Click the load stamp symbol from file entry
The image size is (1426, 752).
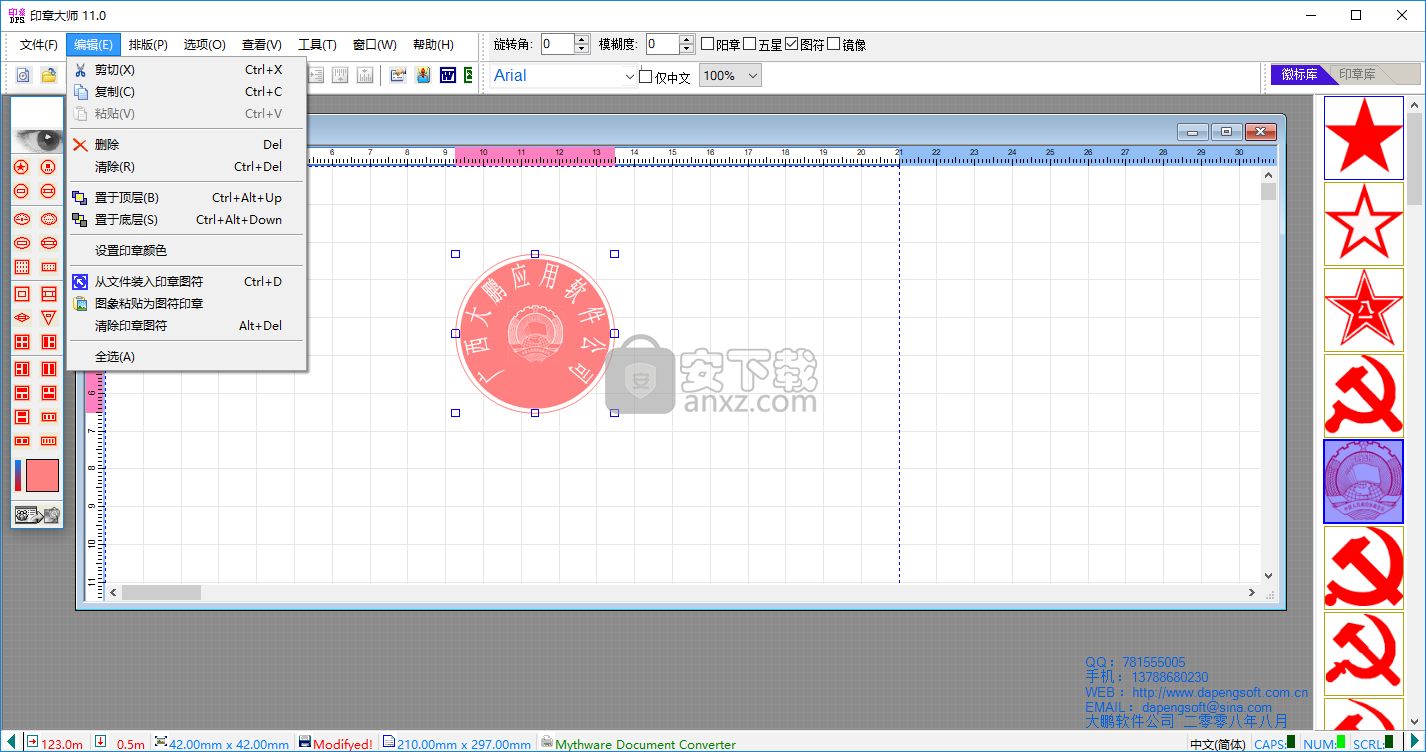tap(186, 282)
